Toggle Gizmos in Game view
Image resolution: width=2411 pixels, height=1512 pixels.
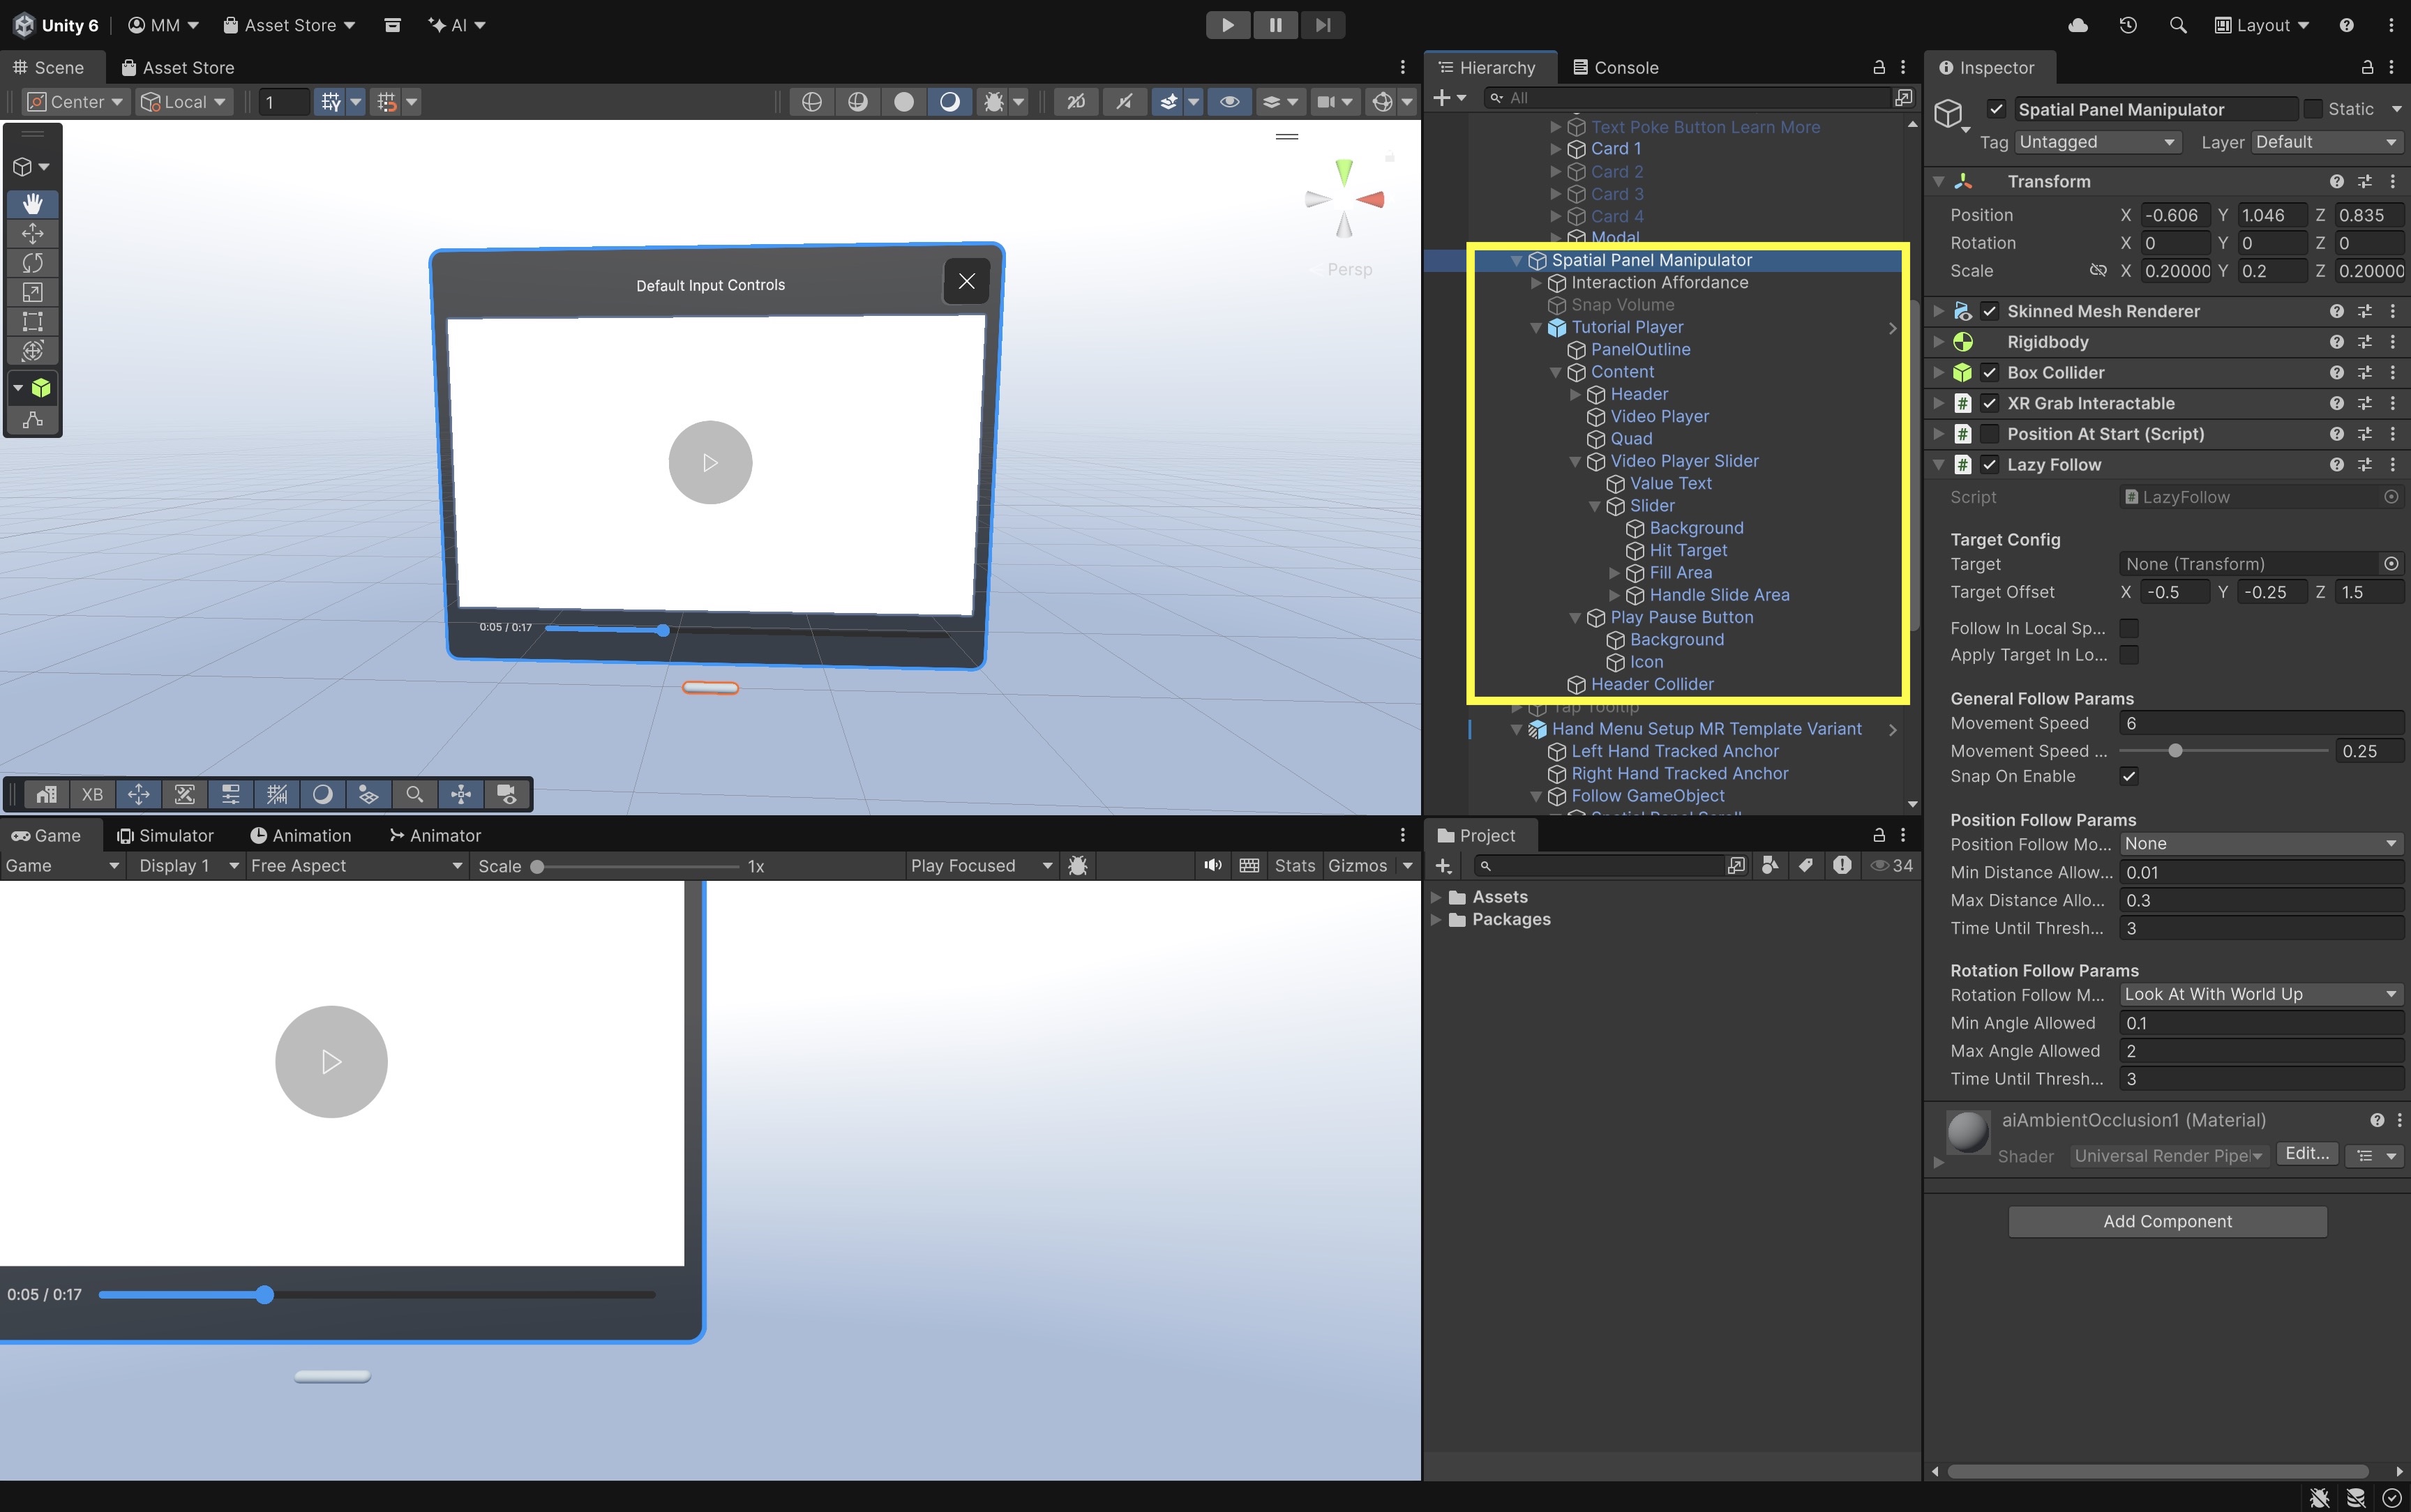1357,866
